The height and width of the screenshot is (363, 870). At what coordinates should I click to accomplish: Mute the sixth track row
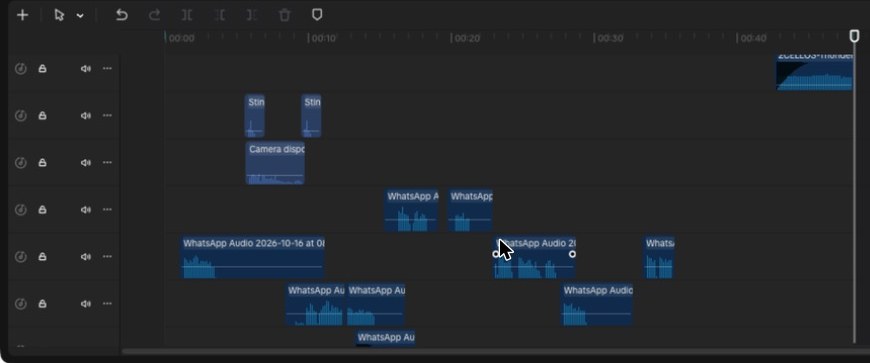coord(85,304)
